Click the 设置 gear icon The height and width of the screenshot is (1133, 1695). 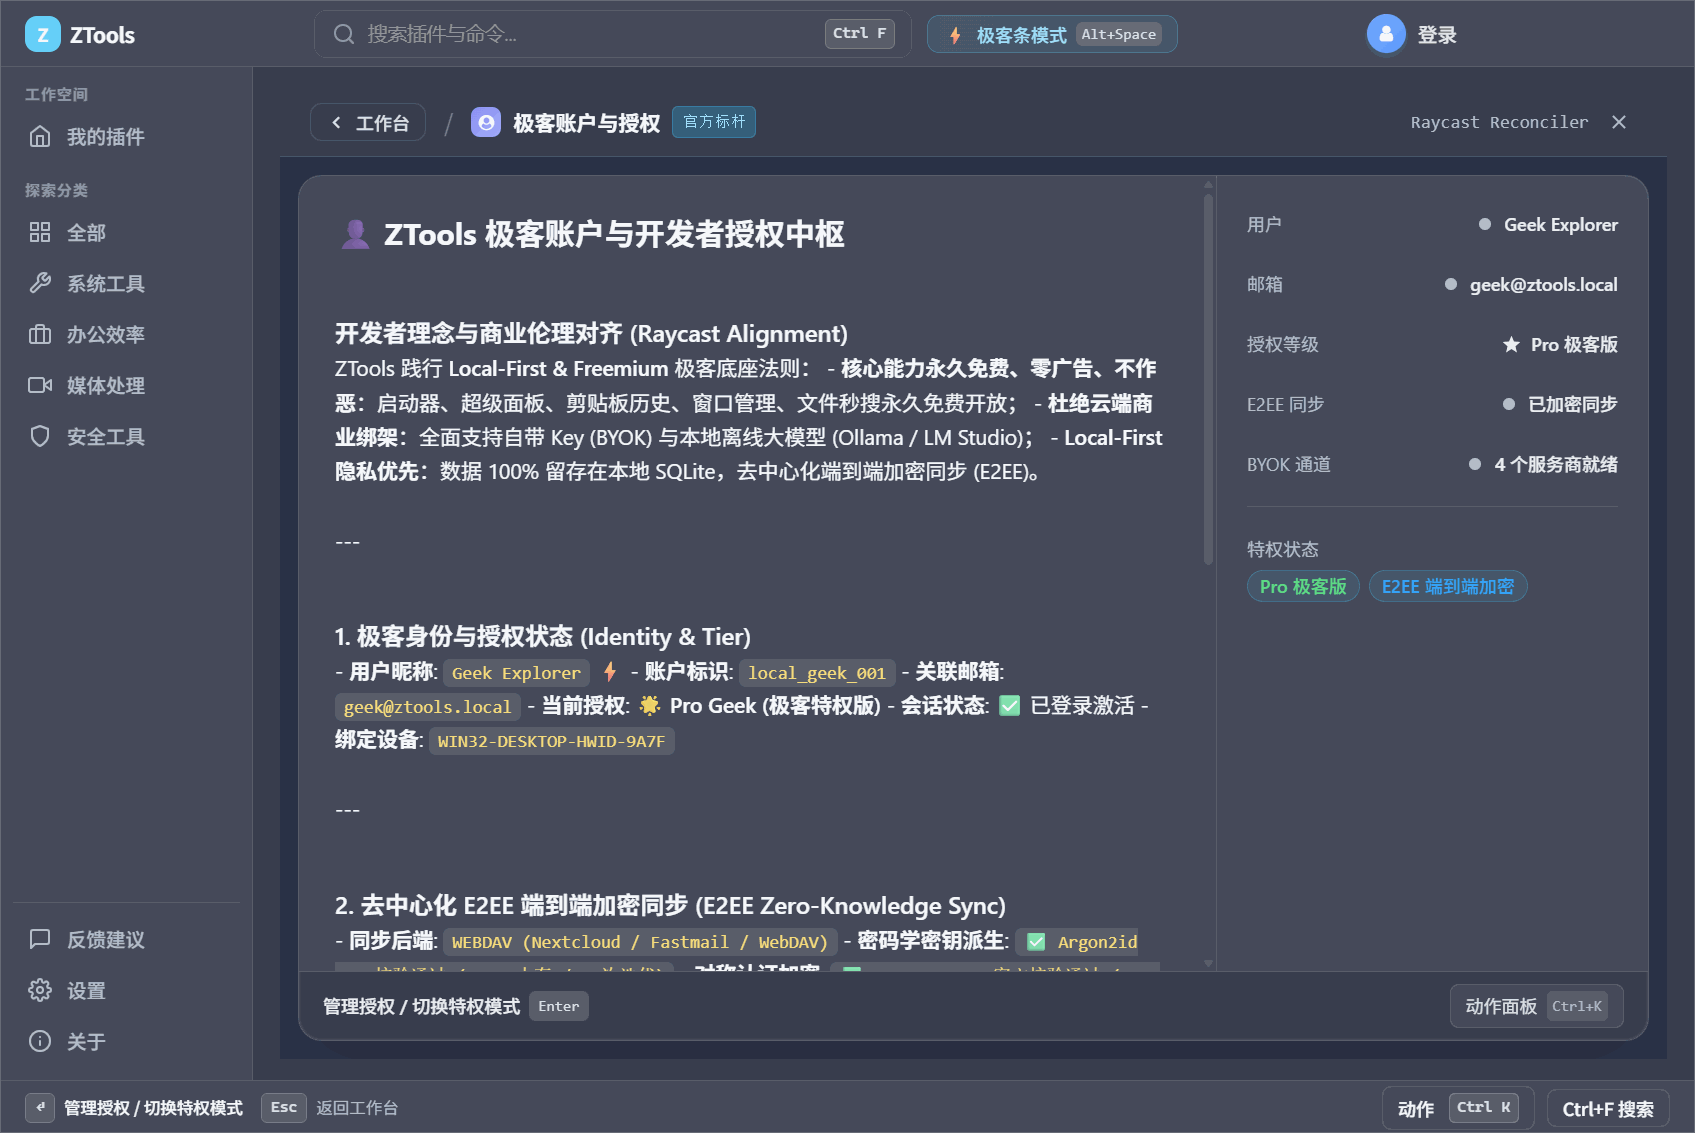(x=40, y=990)
